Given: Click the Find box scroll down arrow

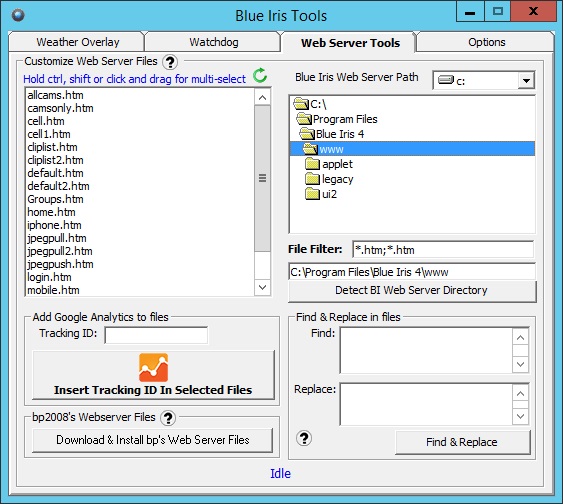Looking at the screenshot, I should [x=520, y=364].
